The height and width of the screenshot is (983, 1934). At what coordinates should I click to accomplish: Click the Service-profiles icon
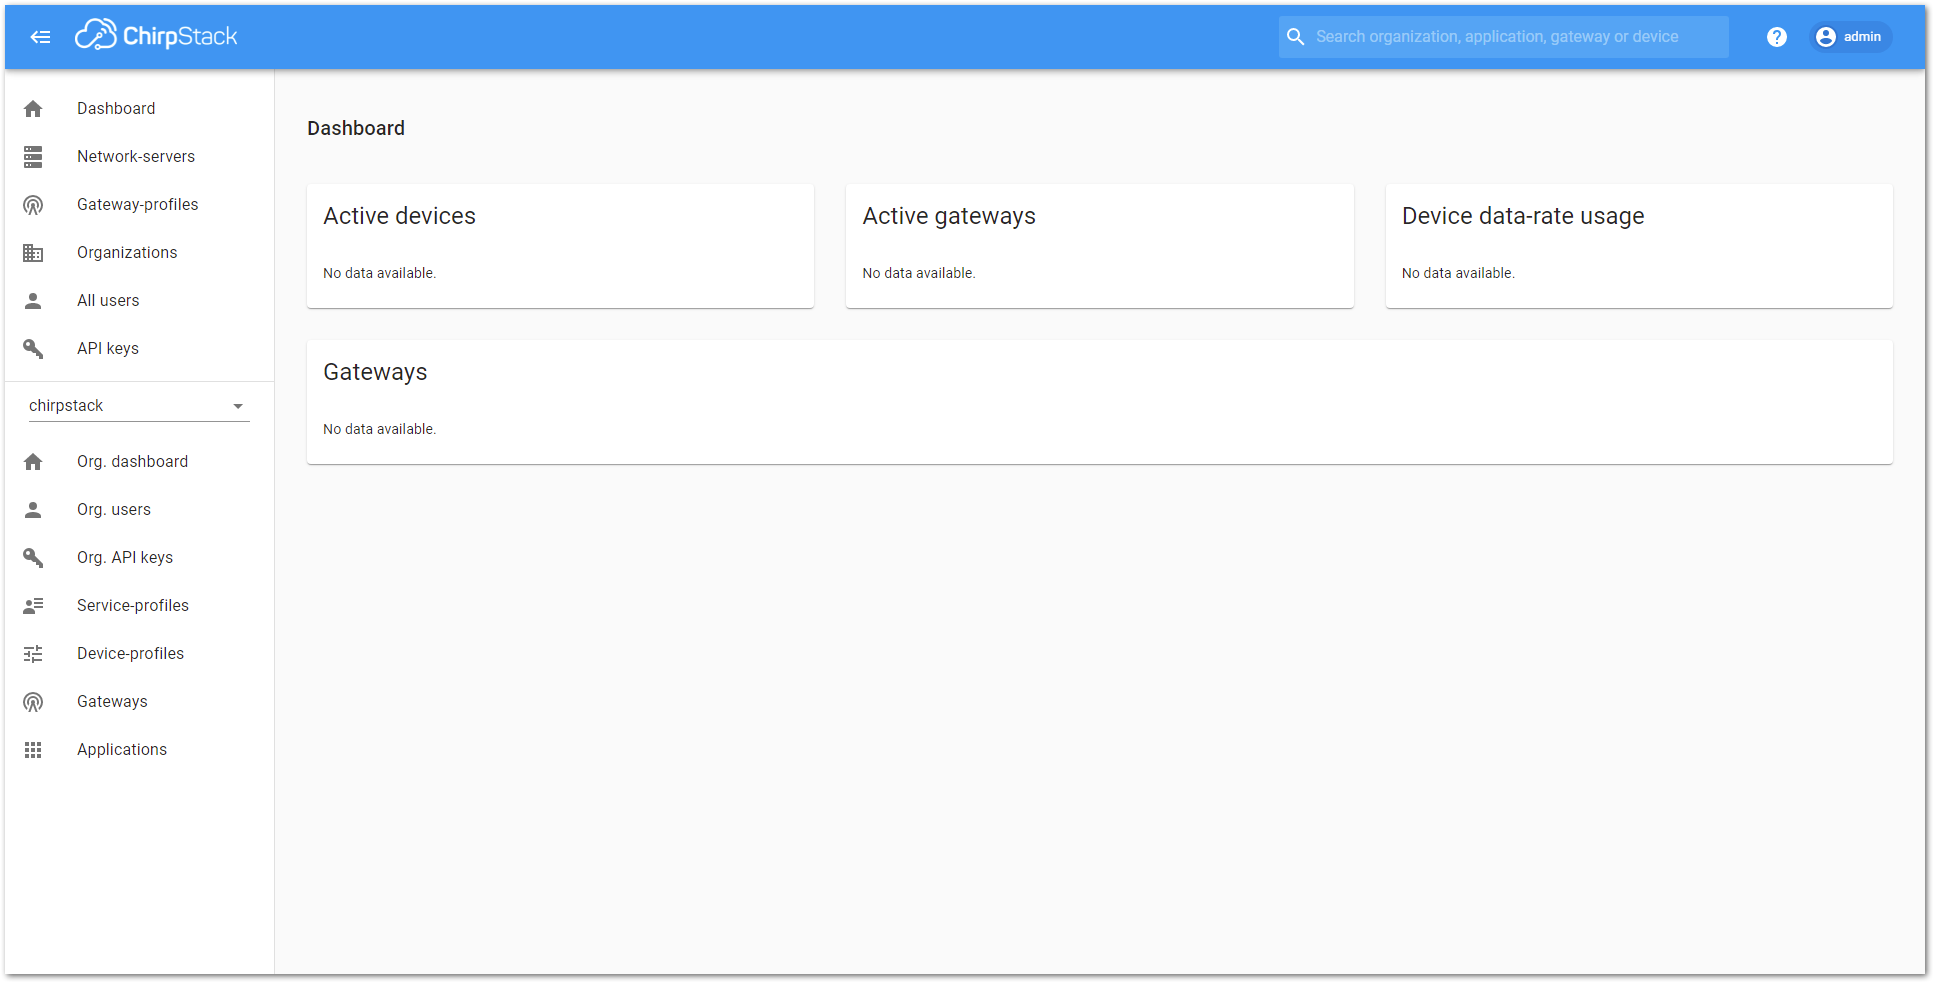[x=33, y=606]
